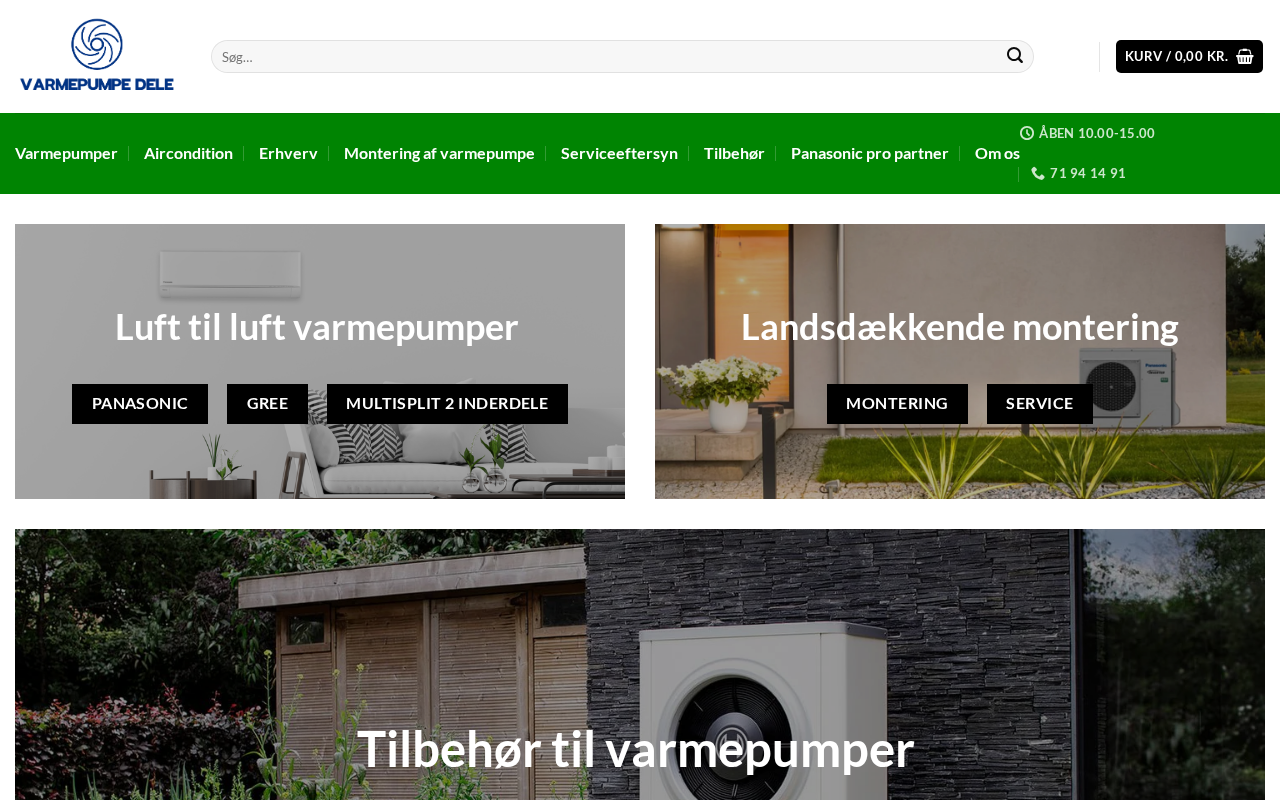Select Serviceeftersyn in navigation

coord(619,153)
